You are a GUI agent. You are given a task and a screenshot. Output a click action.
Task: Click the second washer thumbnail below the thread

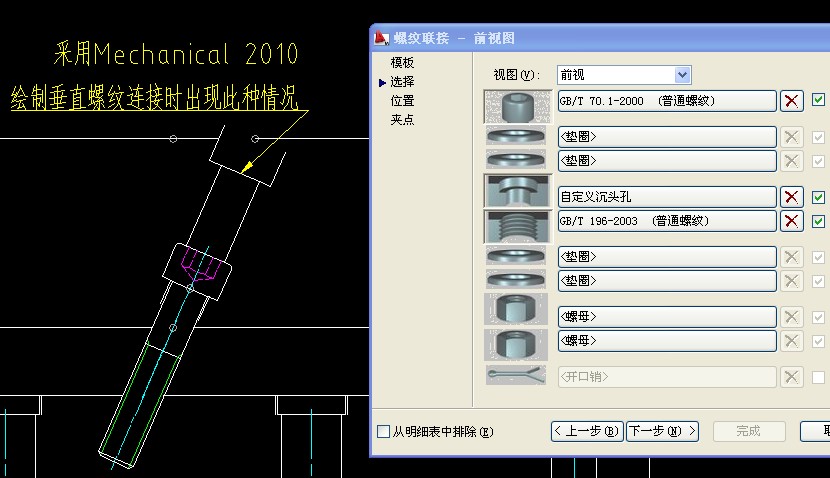(x=516, y=279)
